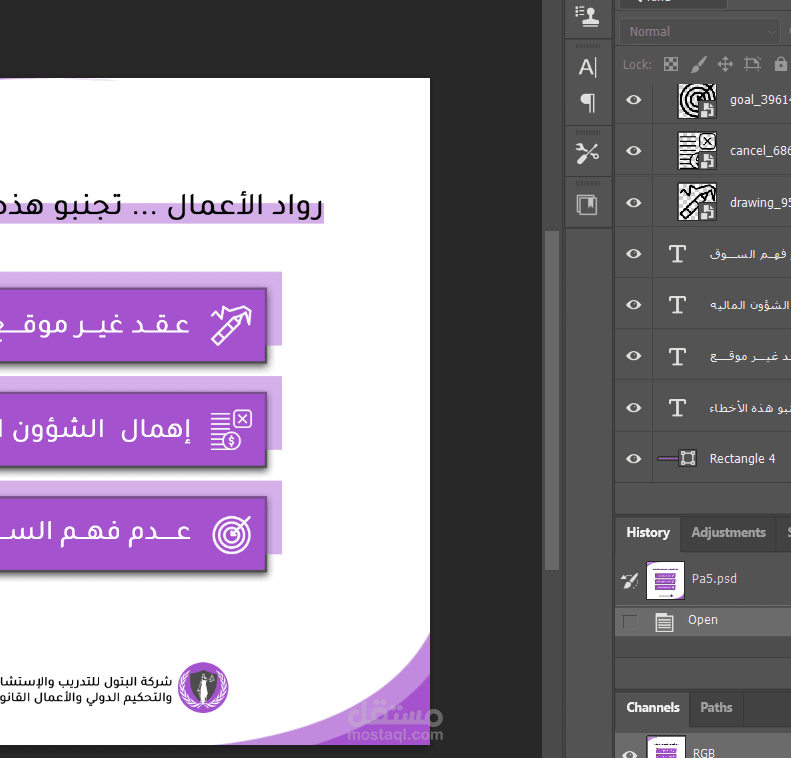Open the Normal blend mode dropdown
791x758 pixels.
point(699,32)
